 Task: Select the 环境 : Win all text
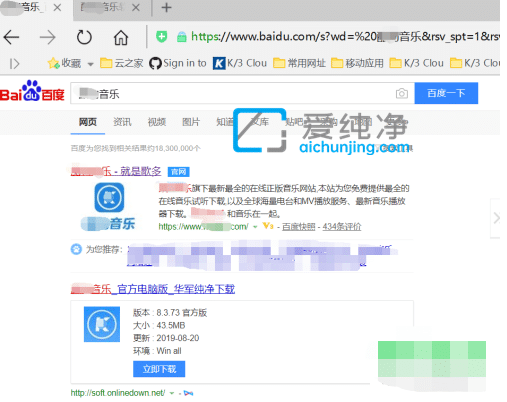(157, 351)
